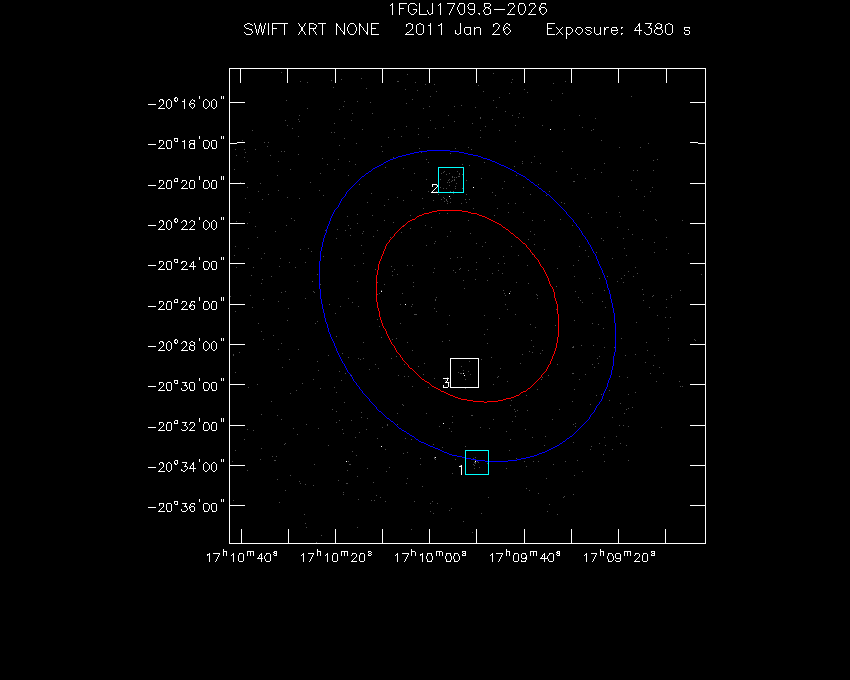Click the declination label -20°16'00"
Image resolution: width=850 pixels, height=680 pixels.
186,104
